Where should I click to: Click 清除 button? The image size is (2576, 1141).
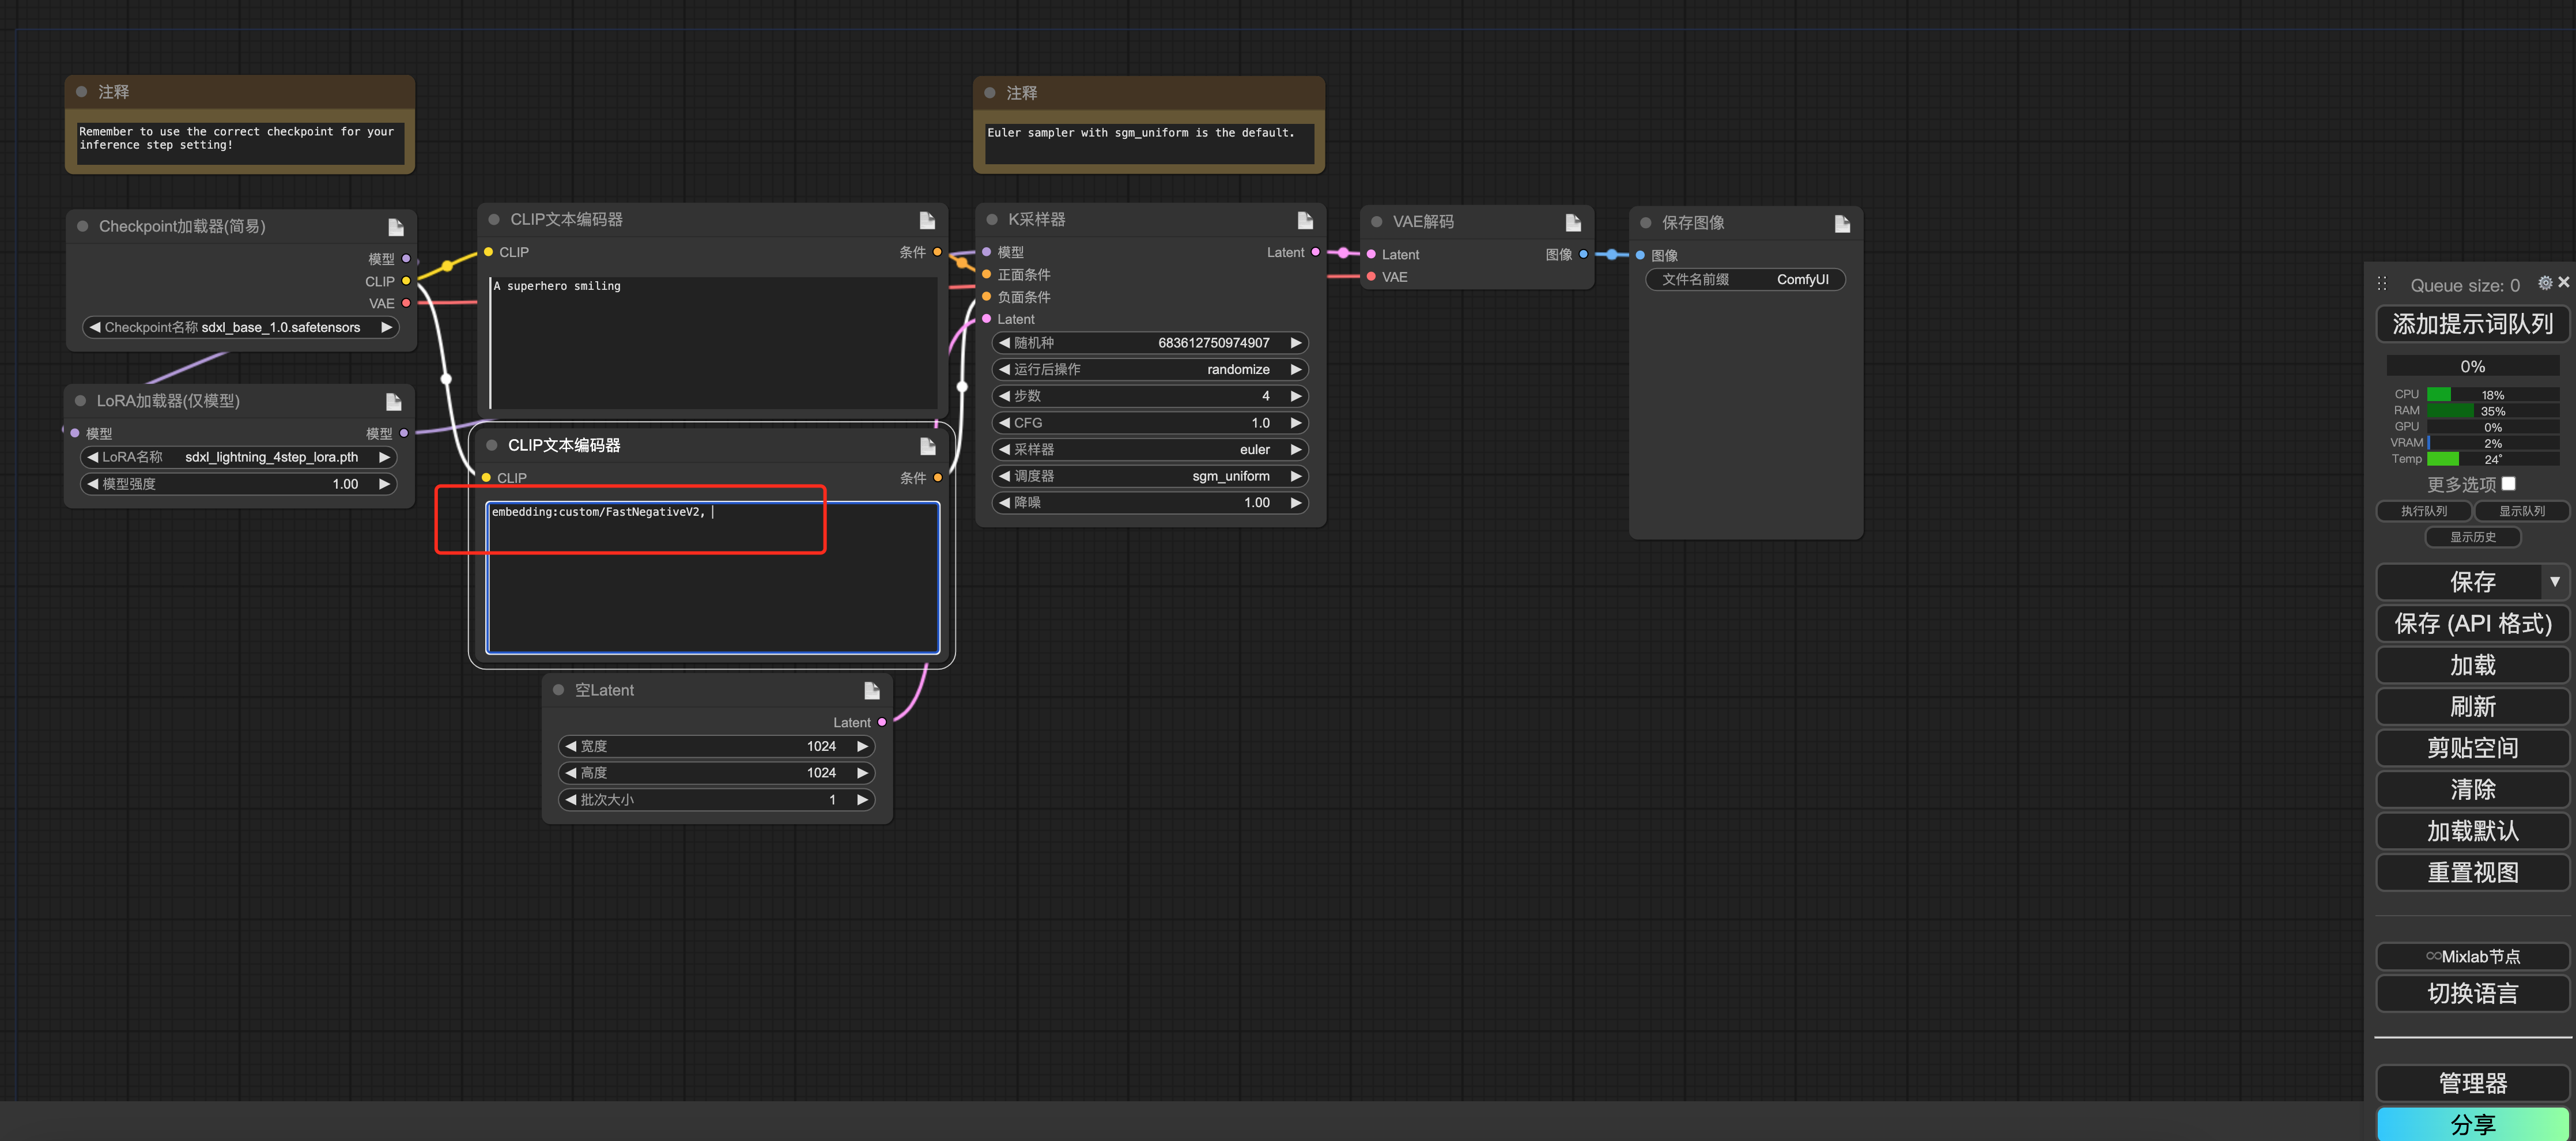click(2472, 790)
